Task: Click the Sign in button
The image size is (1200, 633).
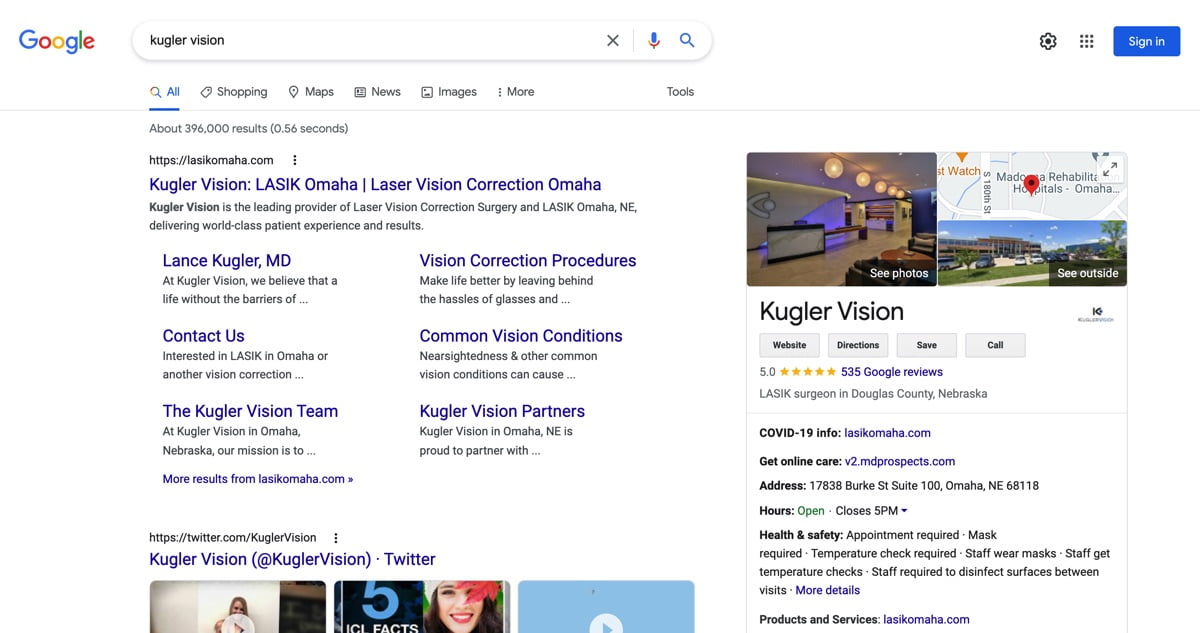Action: click(x=1146, y=41)
